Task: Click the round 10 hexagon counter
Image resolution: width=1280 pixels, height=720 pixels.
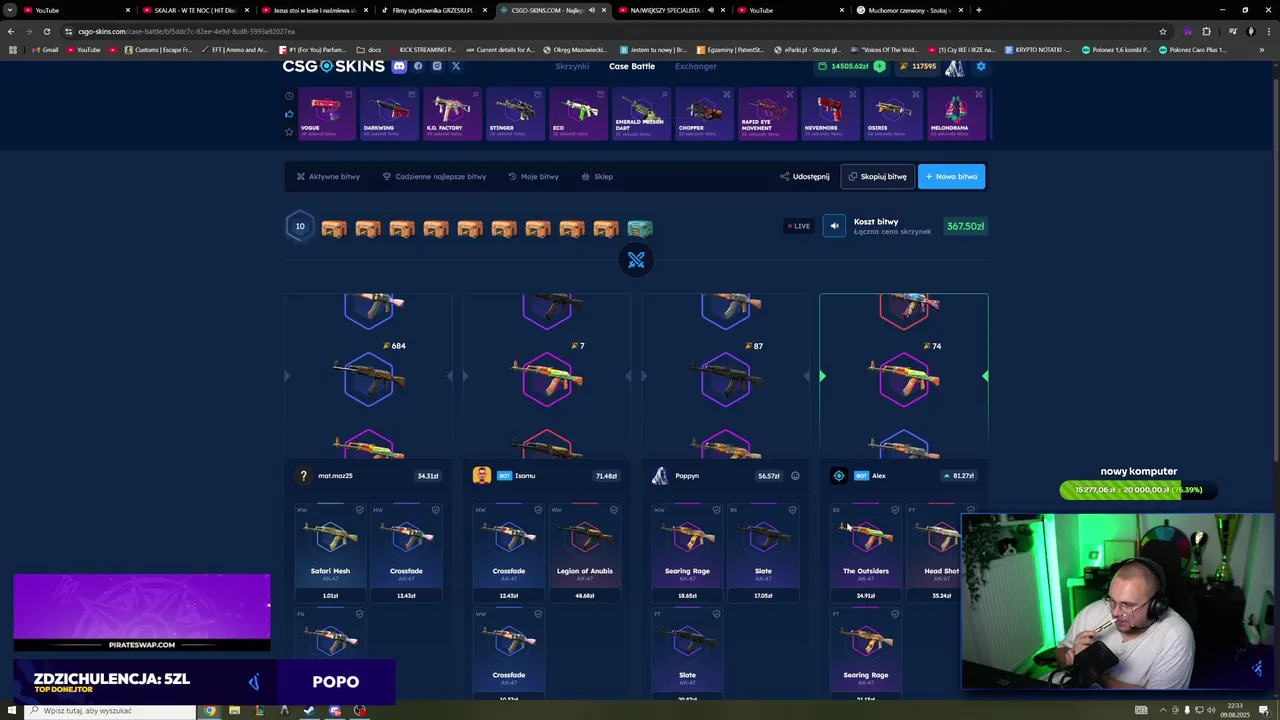Action: [300, 226]
